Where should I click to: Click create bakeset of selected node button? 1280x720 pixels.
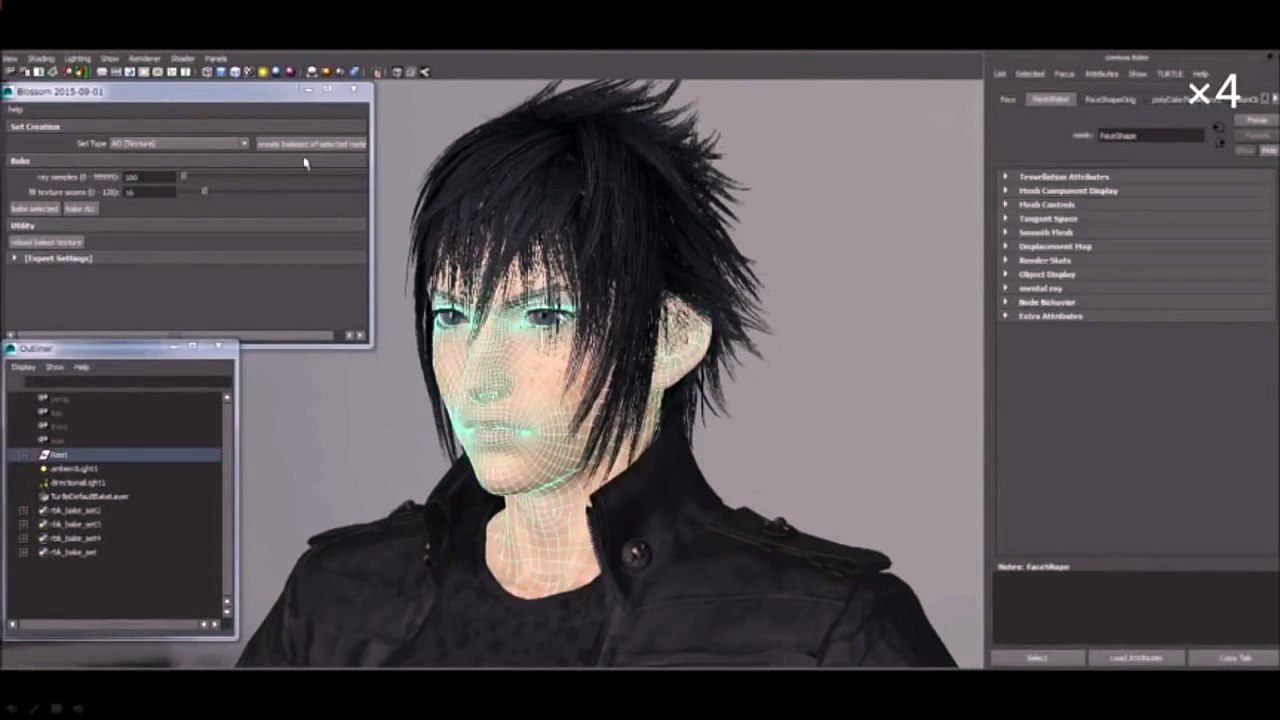pos(311,144)
